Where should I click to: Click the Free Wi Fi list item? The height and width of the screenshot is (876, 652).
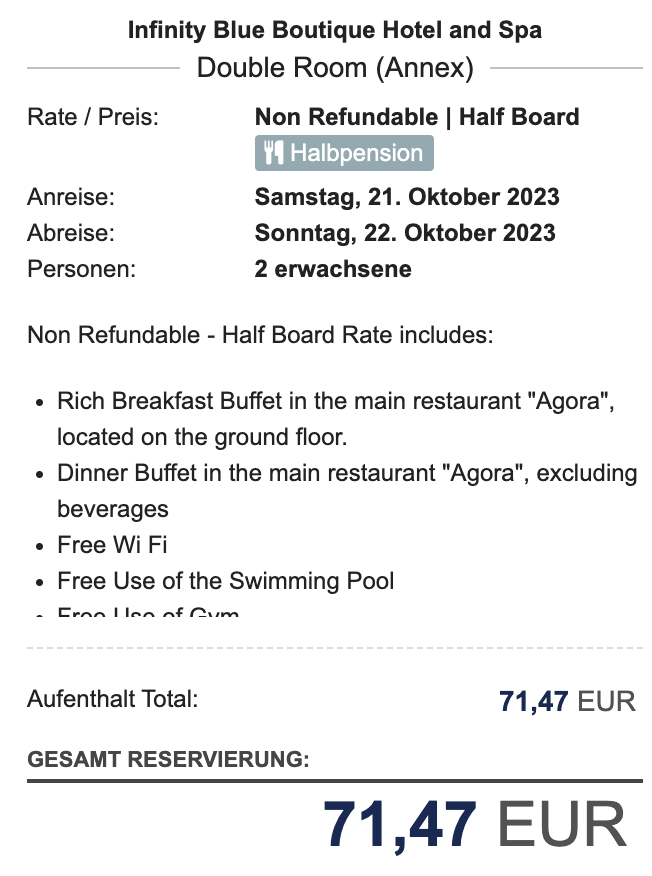pyautogui.click(x=112, y=545)
